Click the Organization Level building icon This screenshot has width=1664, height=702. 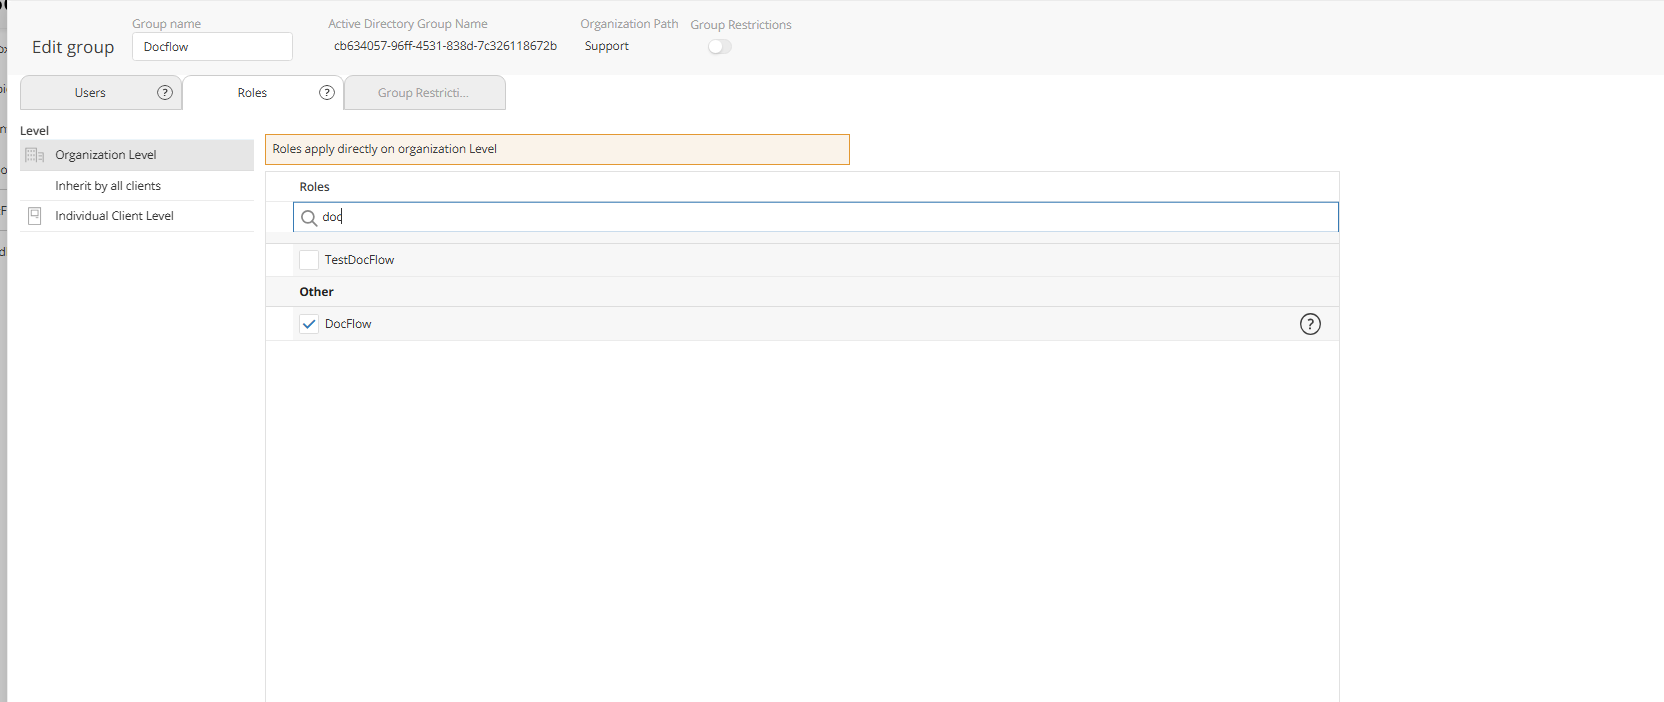tap(35, 155)
